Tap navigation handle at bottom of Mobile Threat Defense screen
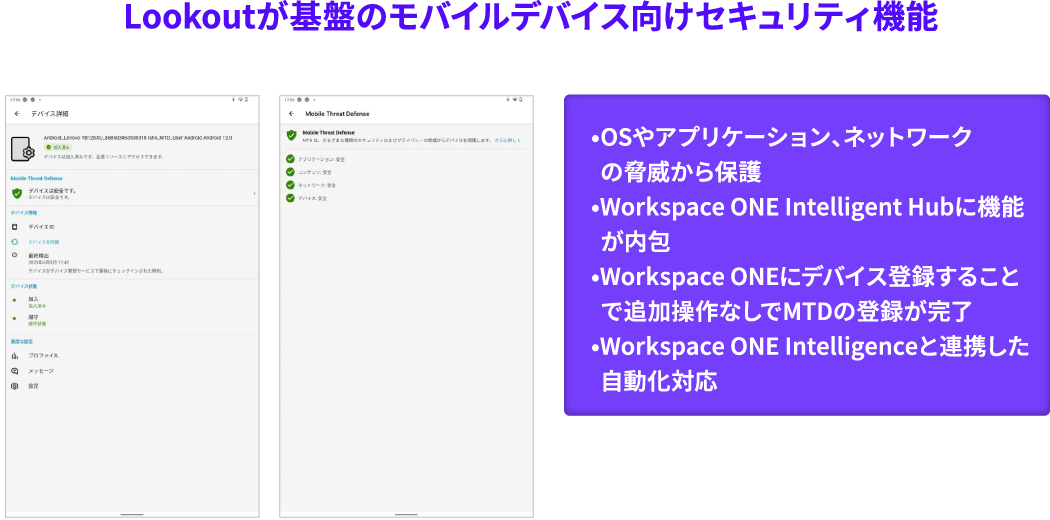This screenshot has width=1050, height=520. pyautogui.click(x=406, y=515)
